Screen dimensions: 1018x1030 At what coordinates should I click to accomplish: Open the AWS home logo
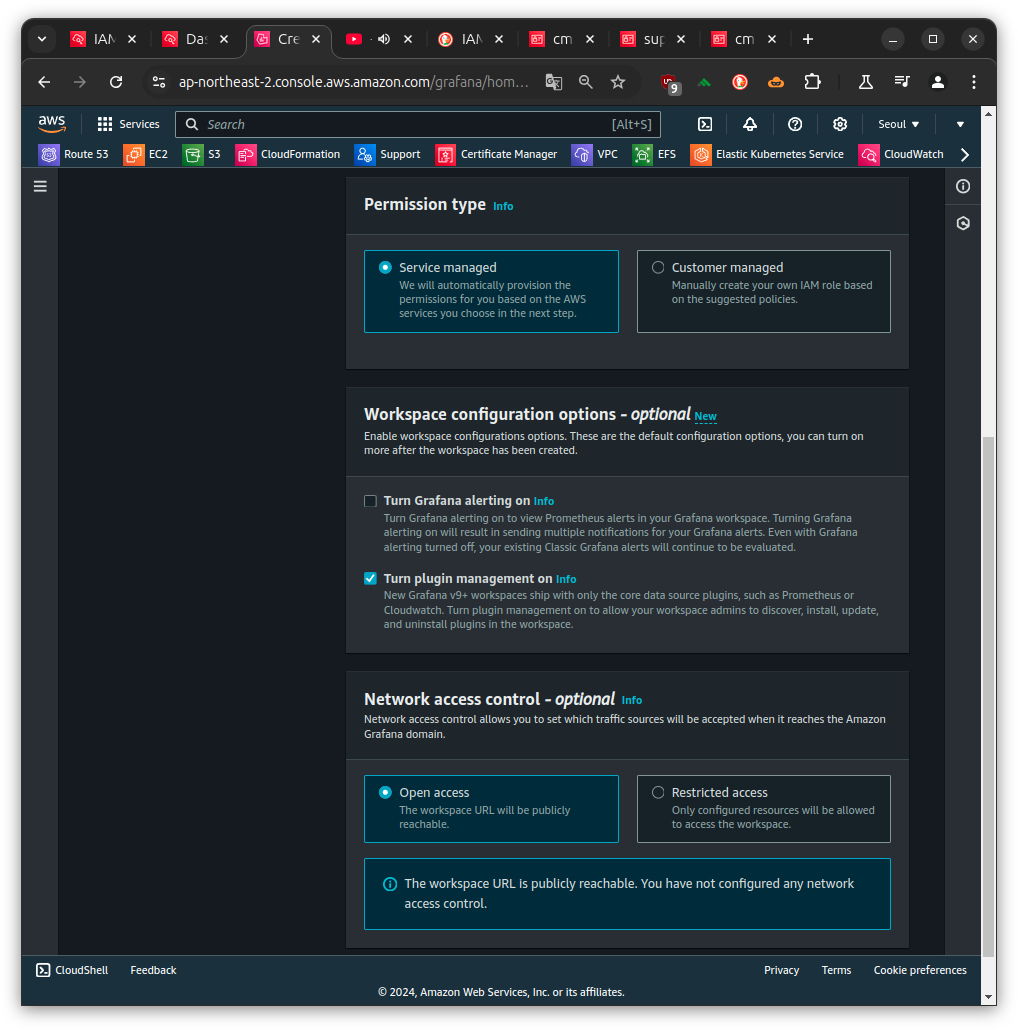(52, 123)
